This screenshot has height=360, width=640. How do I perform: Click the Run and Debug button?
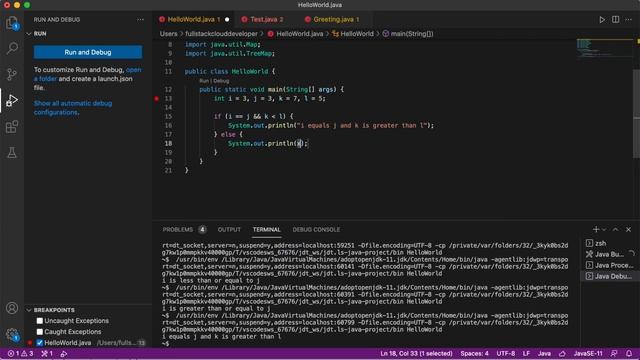point(88,52)
